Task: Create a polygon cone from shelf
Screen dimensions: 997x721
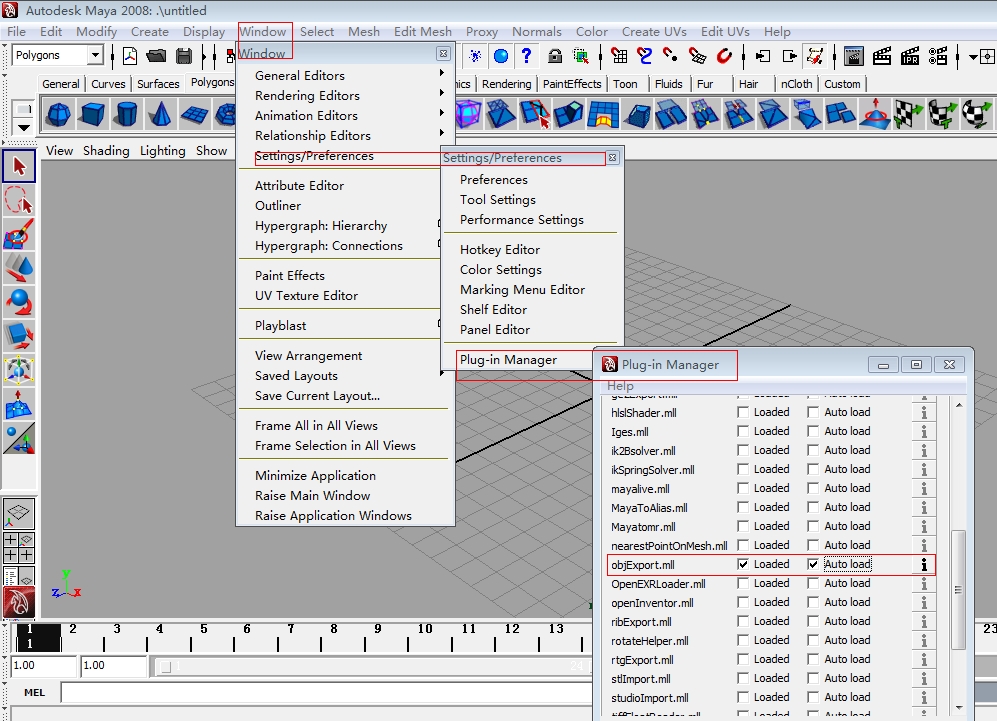Action: coord(160,115)
